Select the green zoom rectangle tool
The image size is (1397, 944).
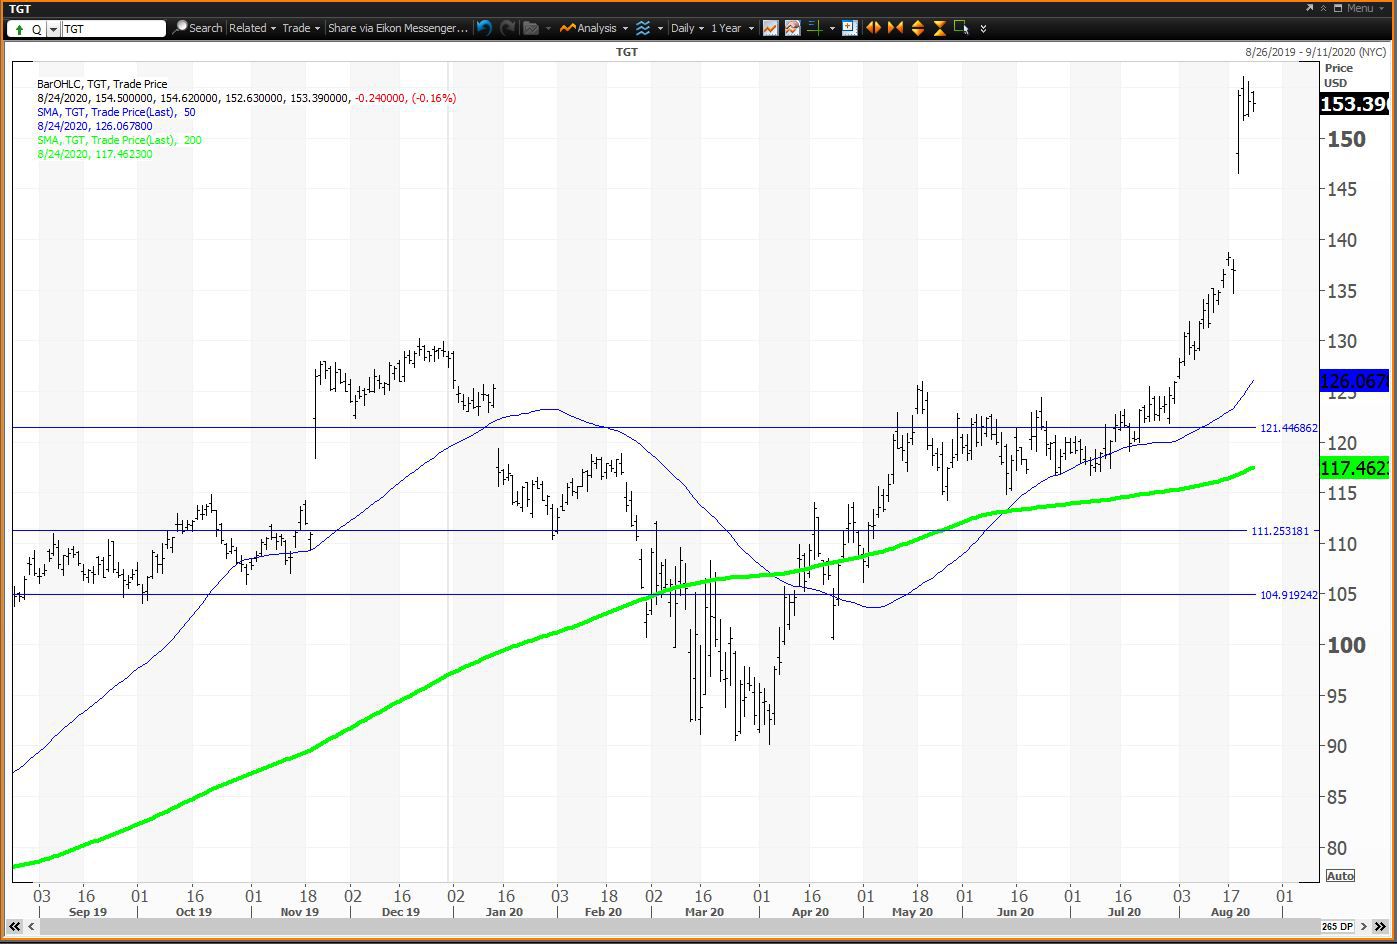click(x=961, y=28)
